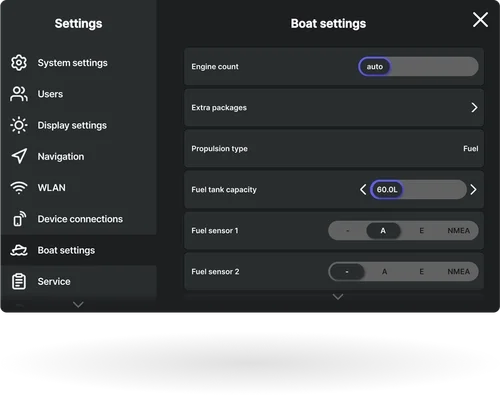Show more sidebar items via down chevron

click(78, 304)
